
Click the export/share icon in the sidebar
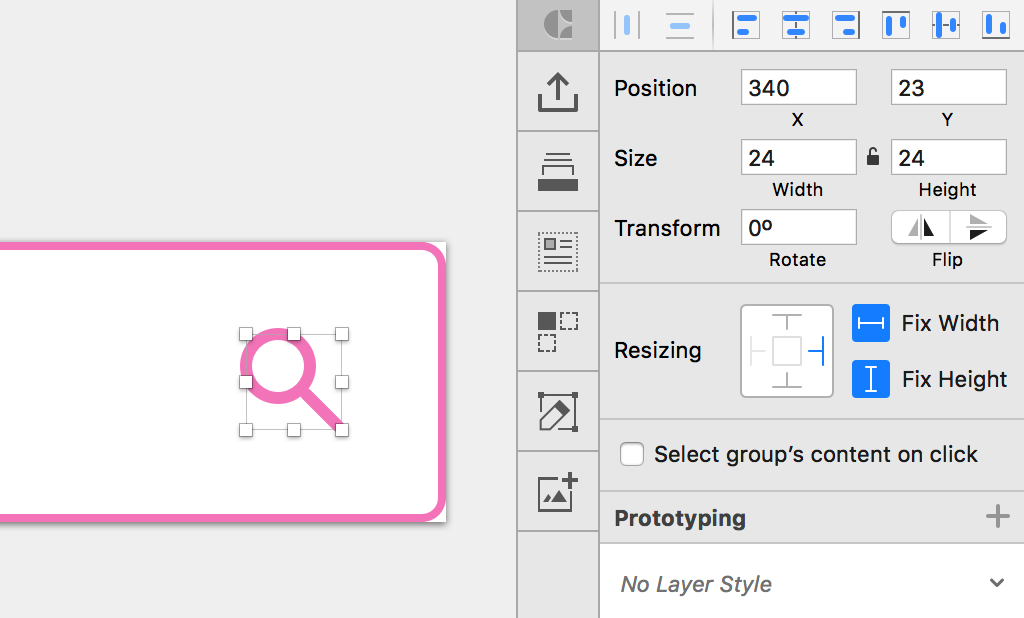coord(558,92)
